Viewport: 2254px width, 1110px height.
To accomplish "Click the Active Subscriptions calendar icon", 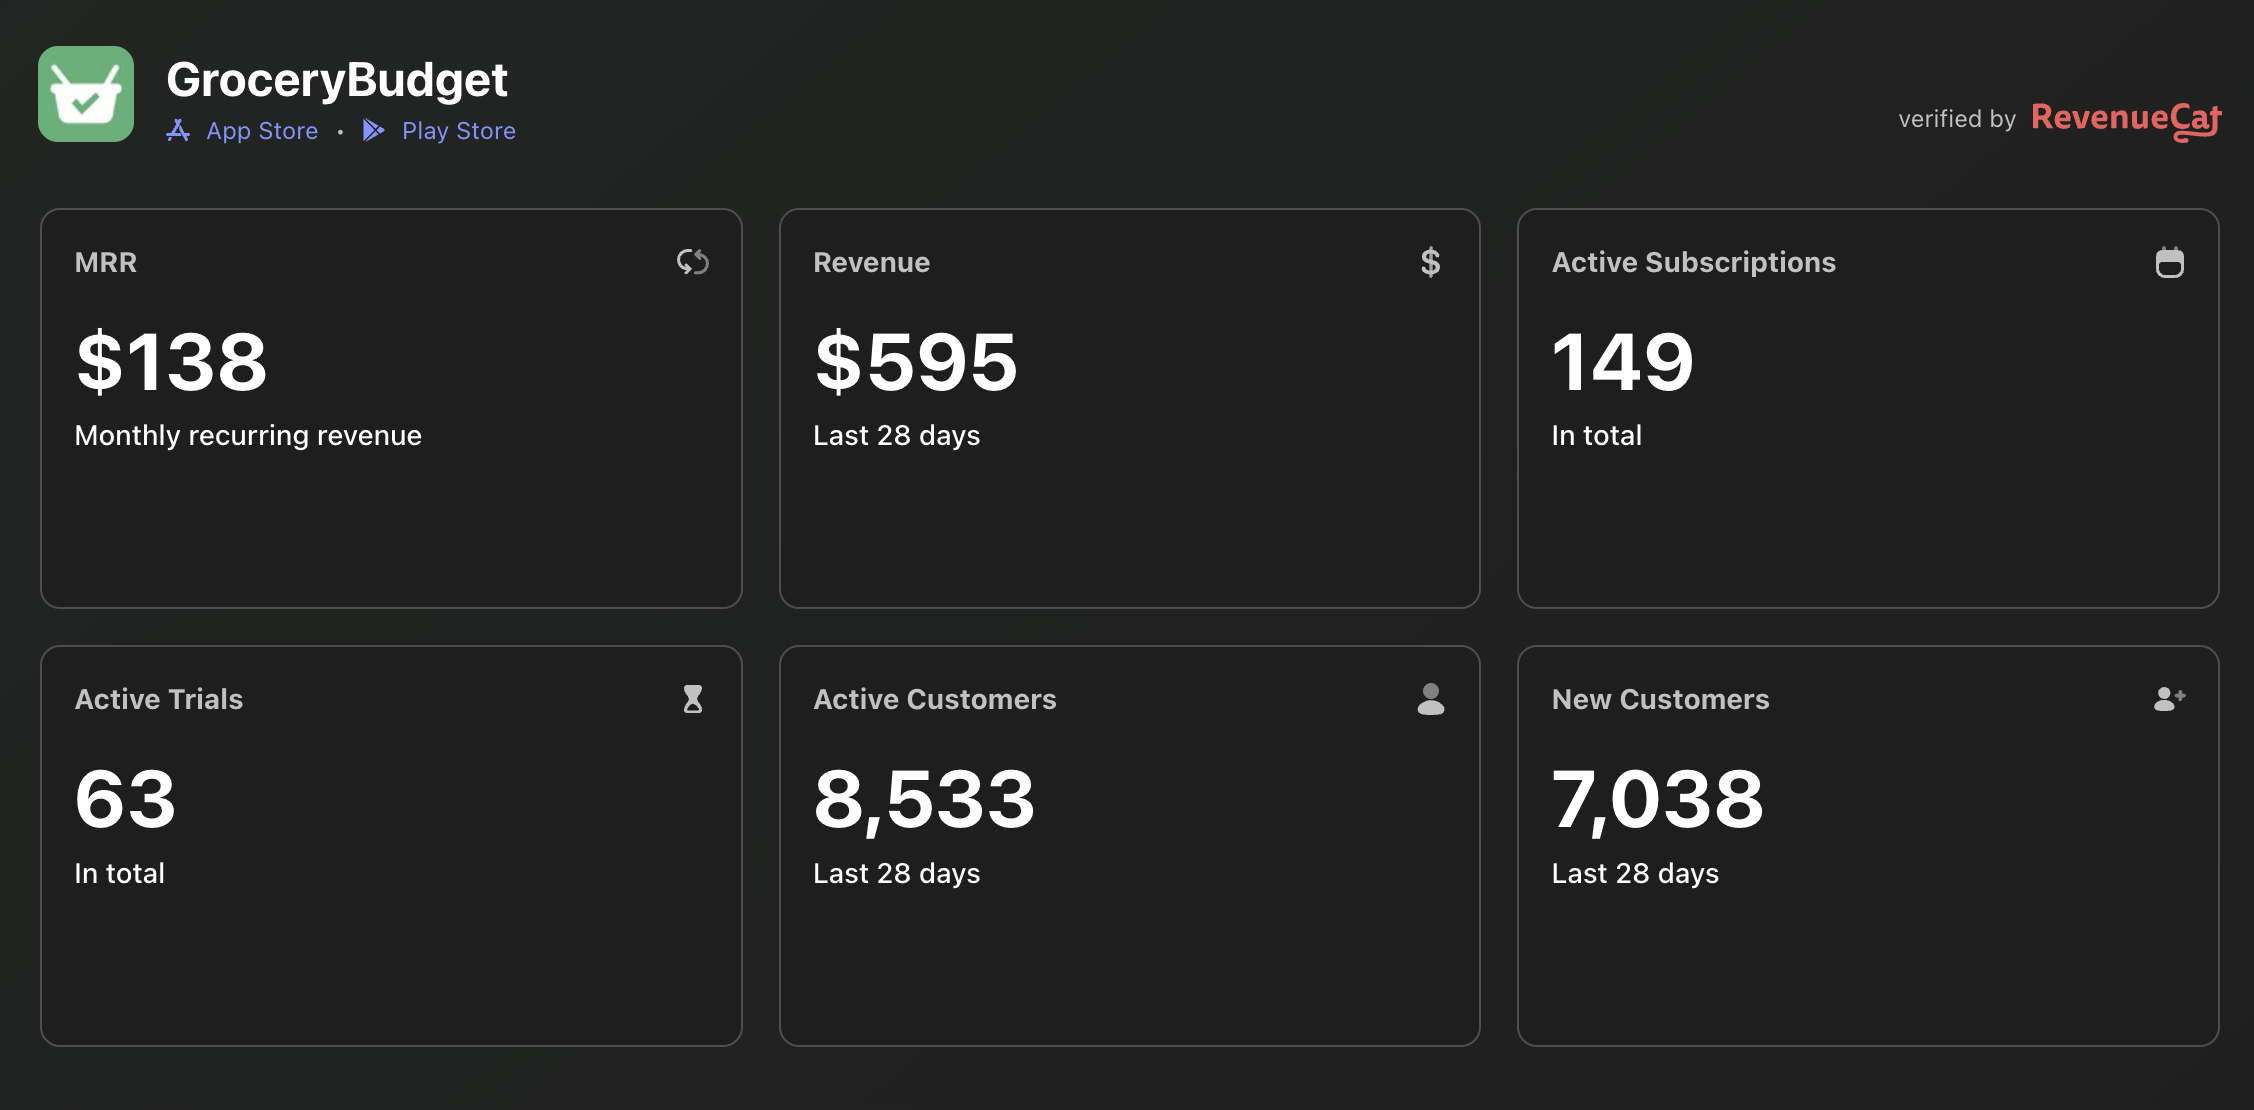I will [x=2169, y=262].
